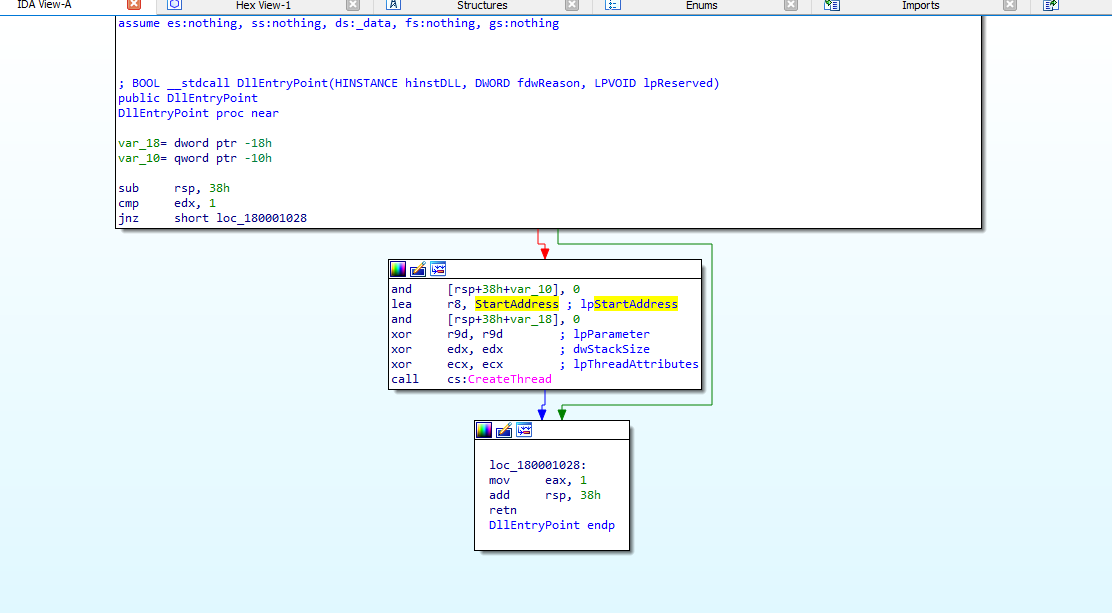The height and width of the screenshot is (613, 1112).
Task: Open the Structures tab
Action: pos(482,5)
